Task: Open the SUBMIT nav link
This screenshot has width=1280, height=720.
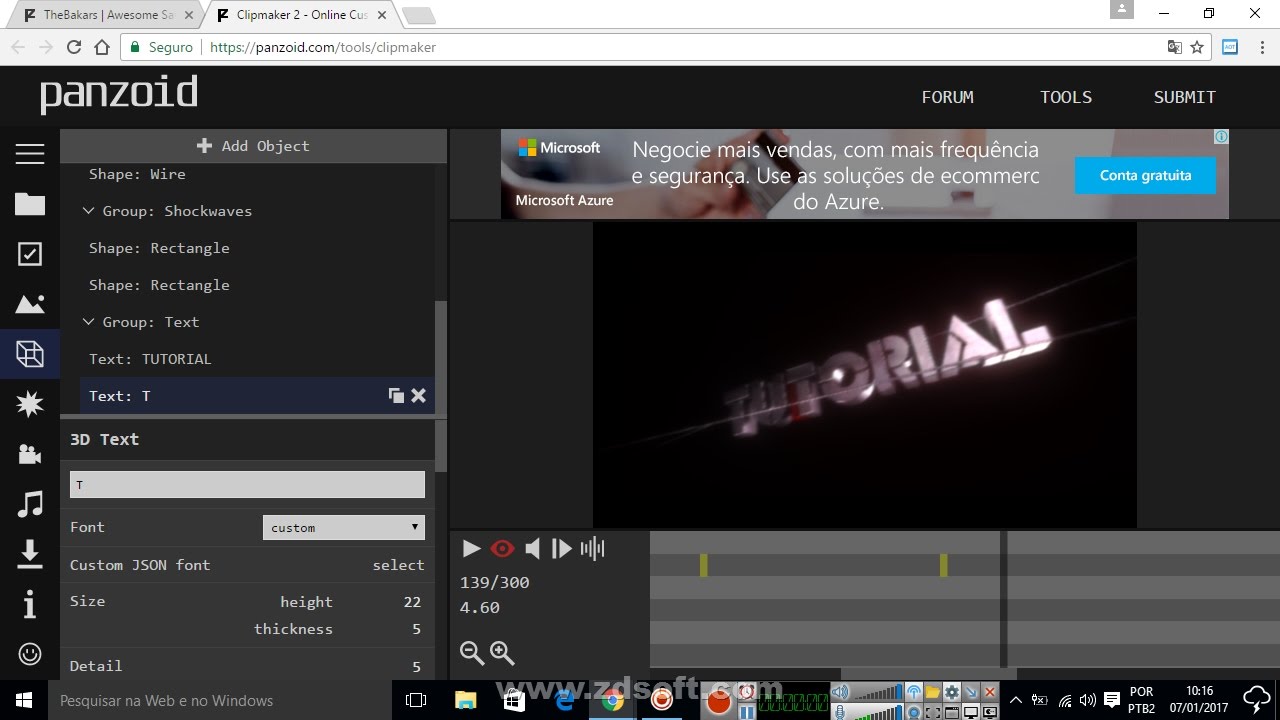Action: point(1185,97)
